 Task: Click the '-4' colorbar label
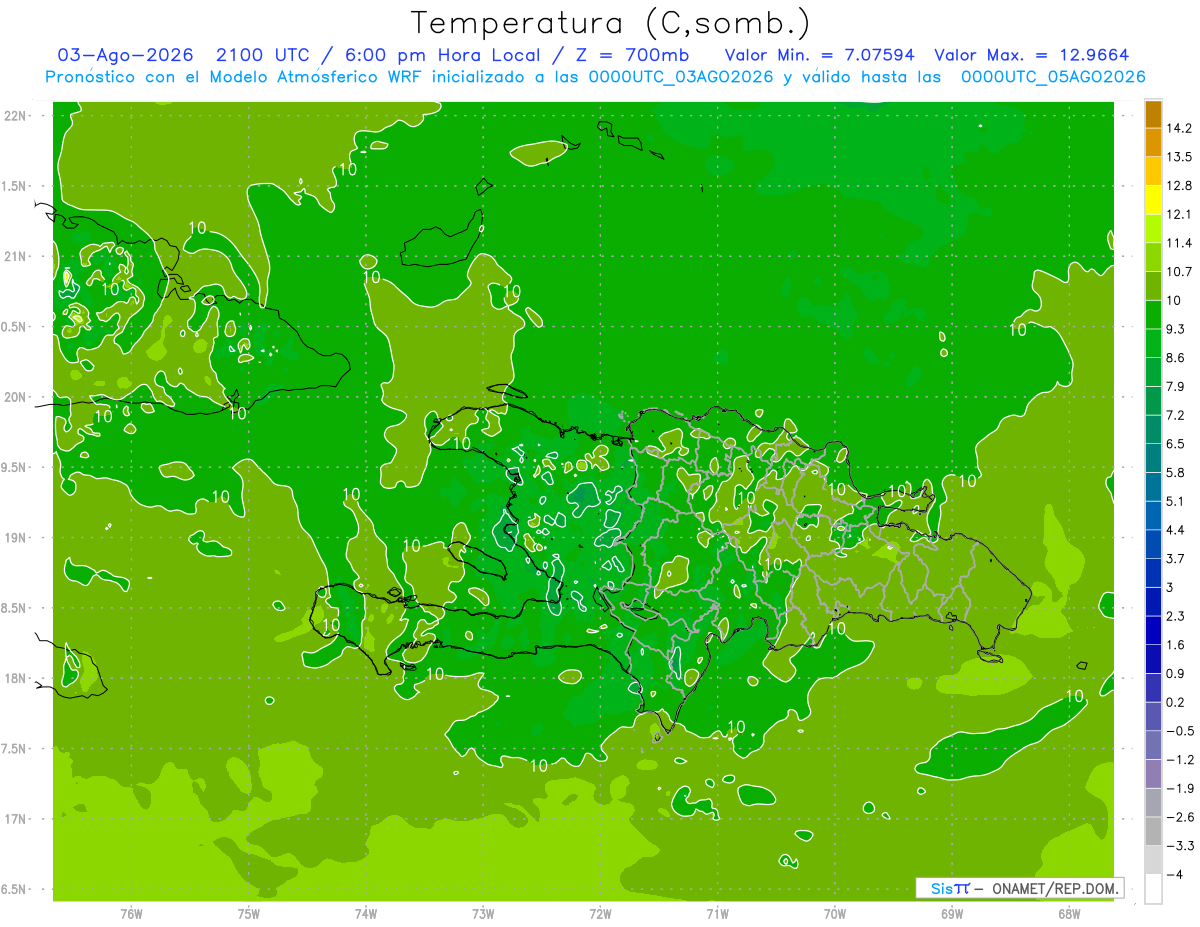[x=1173, y=875]
